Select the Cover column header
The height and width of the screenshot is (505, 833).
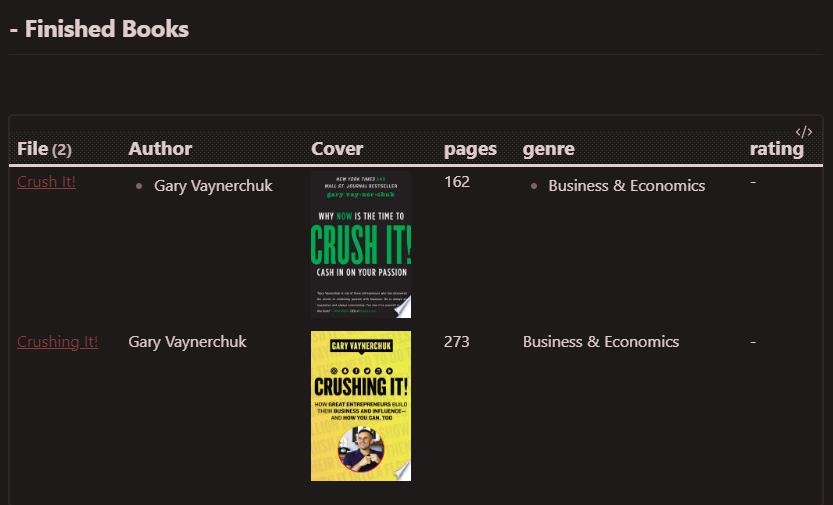(x=337, y=149)
